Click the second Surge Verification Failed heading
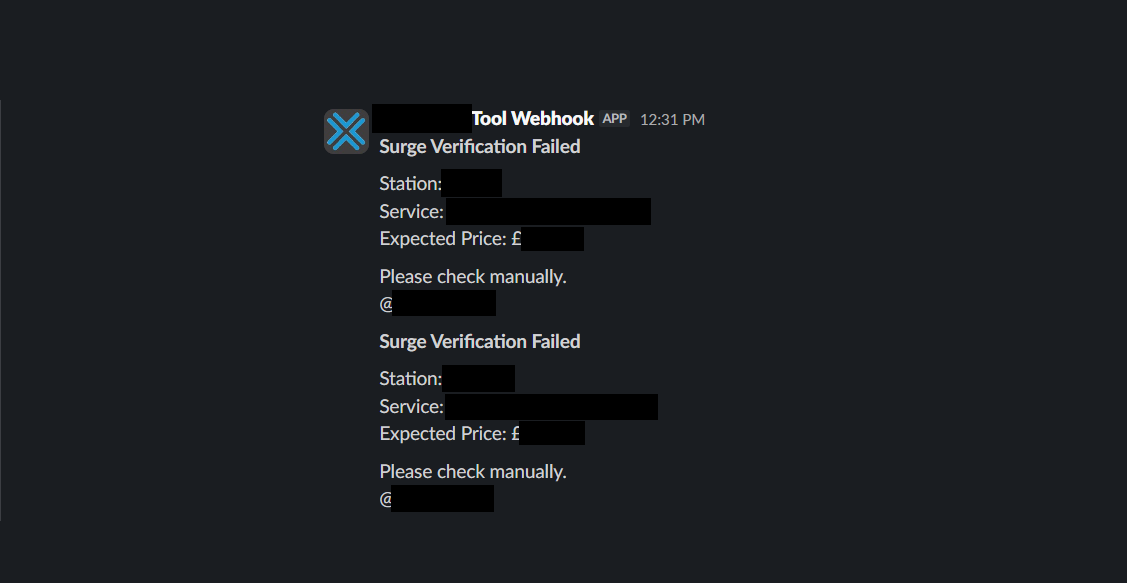 480,342
